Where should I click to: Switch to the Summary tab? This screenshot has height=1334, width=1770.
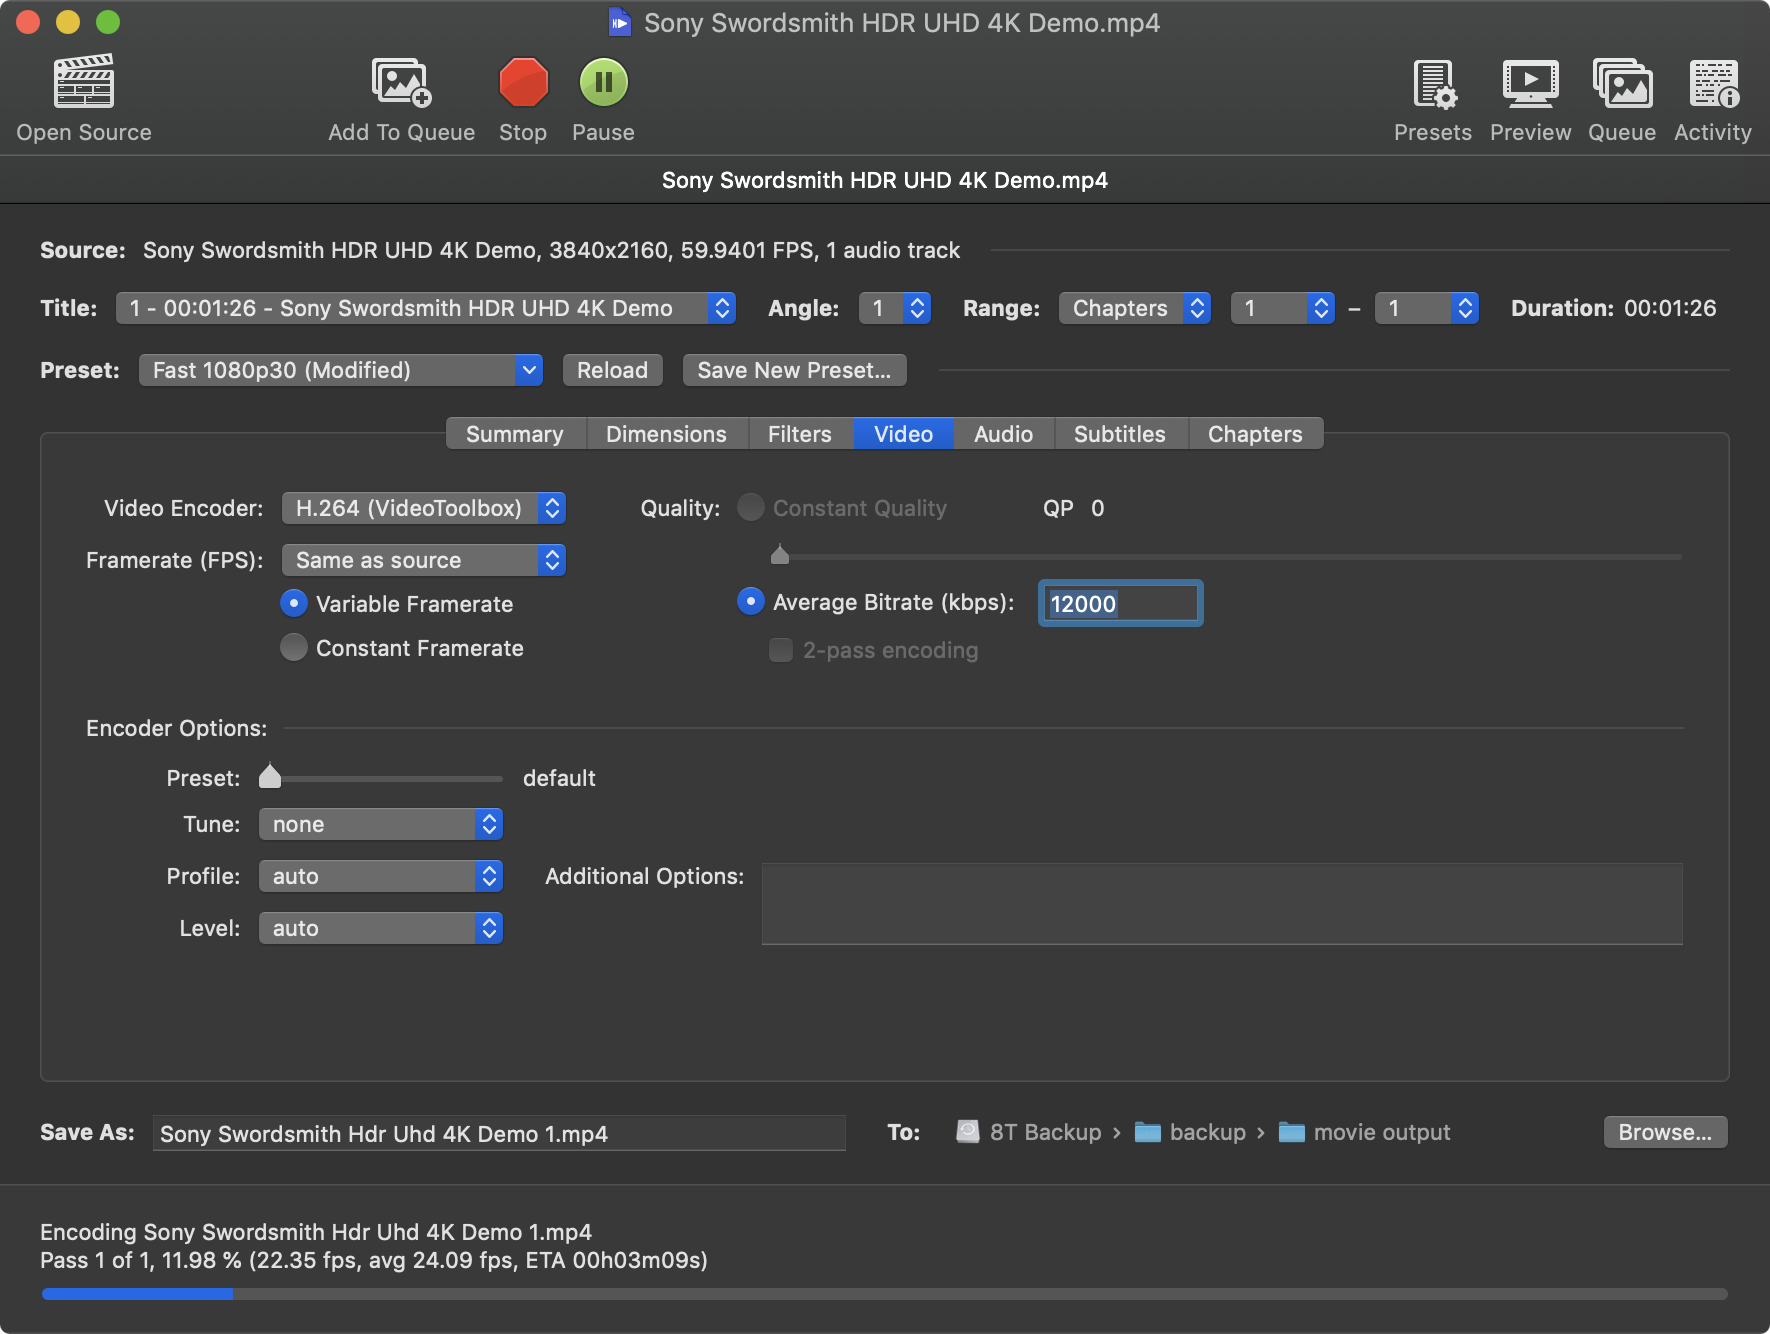(515, 434)
